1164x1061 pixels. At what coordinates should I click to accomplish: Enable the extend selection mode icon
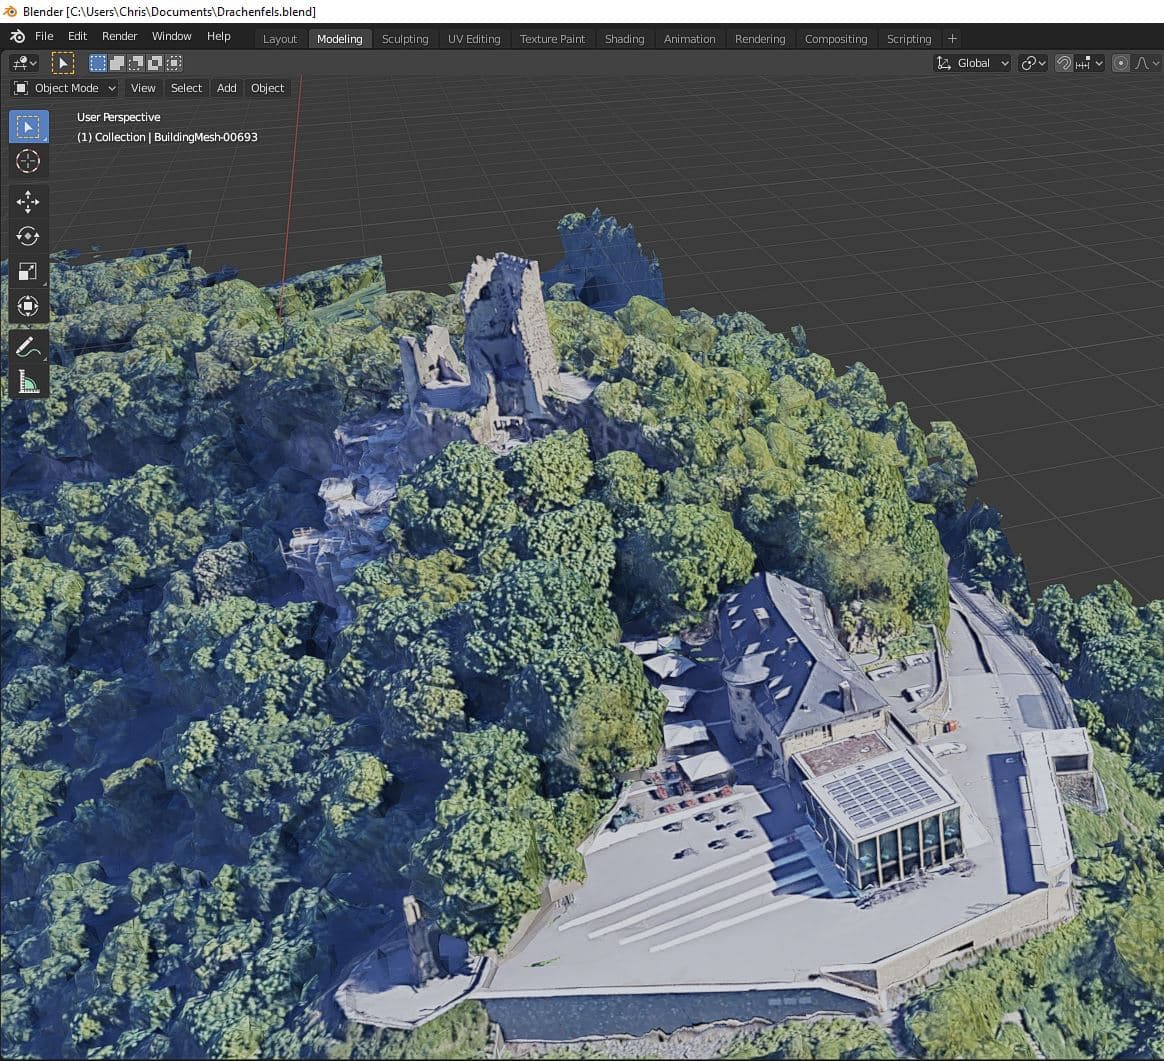click(117, 63)
